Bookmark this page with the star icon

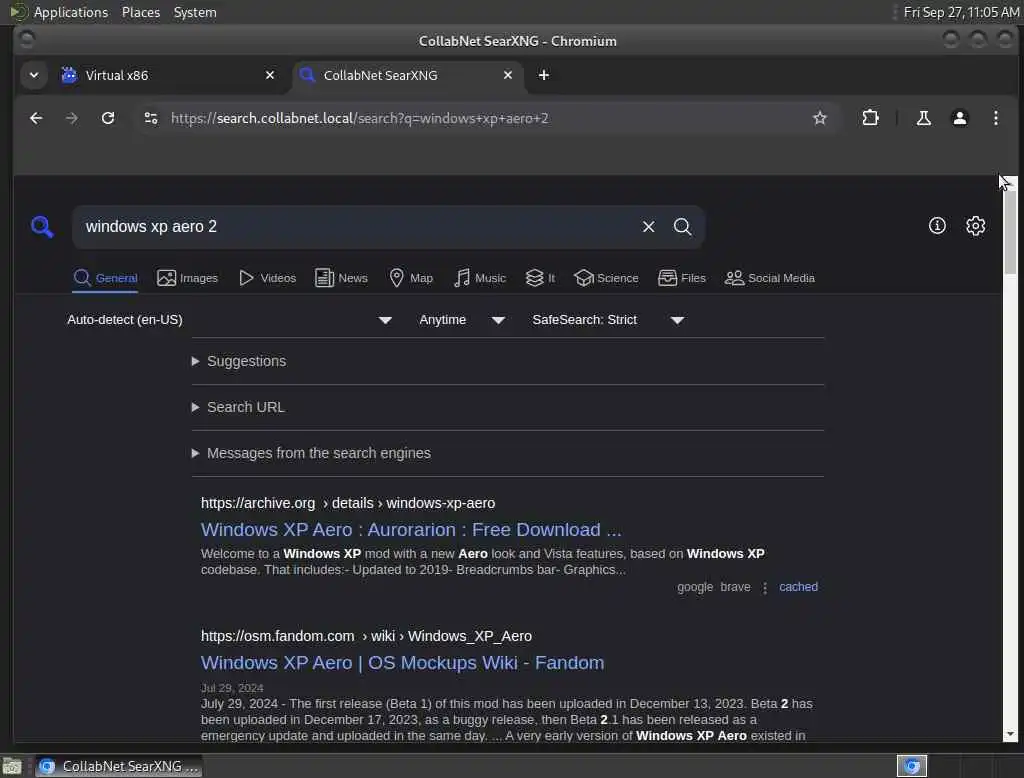click(x=820, y=118)
